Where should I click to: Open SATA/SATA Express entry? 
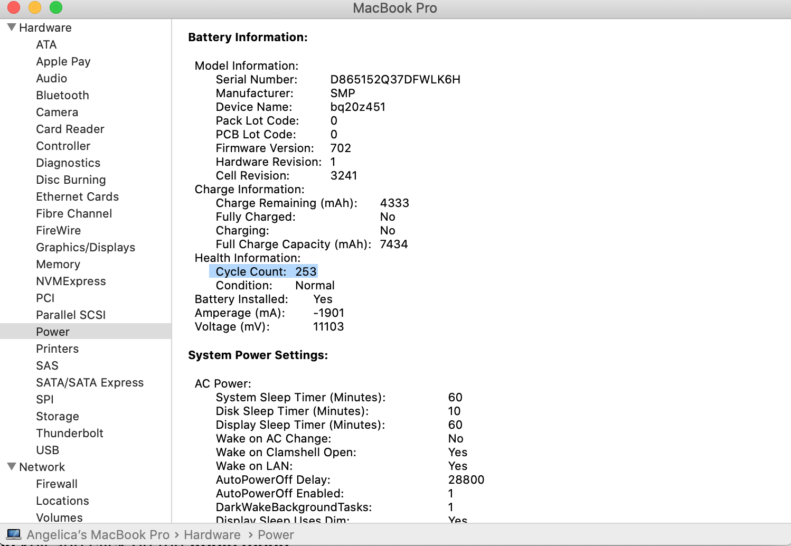click(90, 383)
